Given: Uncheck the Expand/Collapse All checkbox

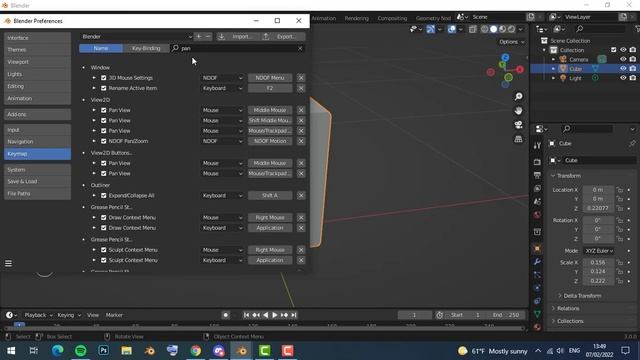Looking at the screenshot, I should click(x=104, y=196).
